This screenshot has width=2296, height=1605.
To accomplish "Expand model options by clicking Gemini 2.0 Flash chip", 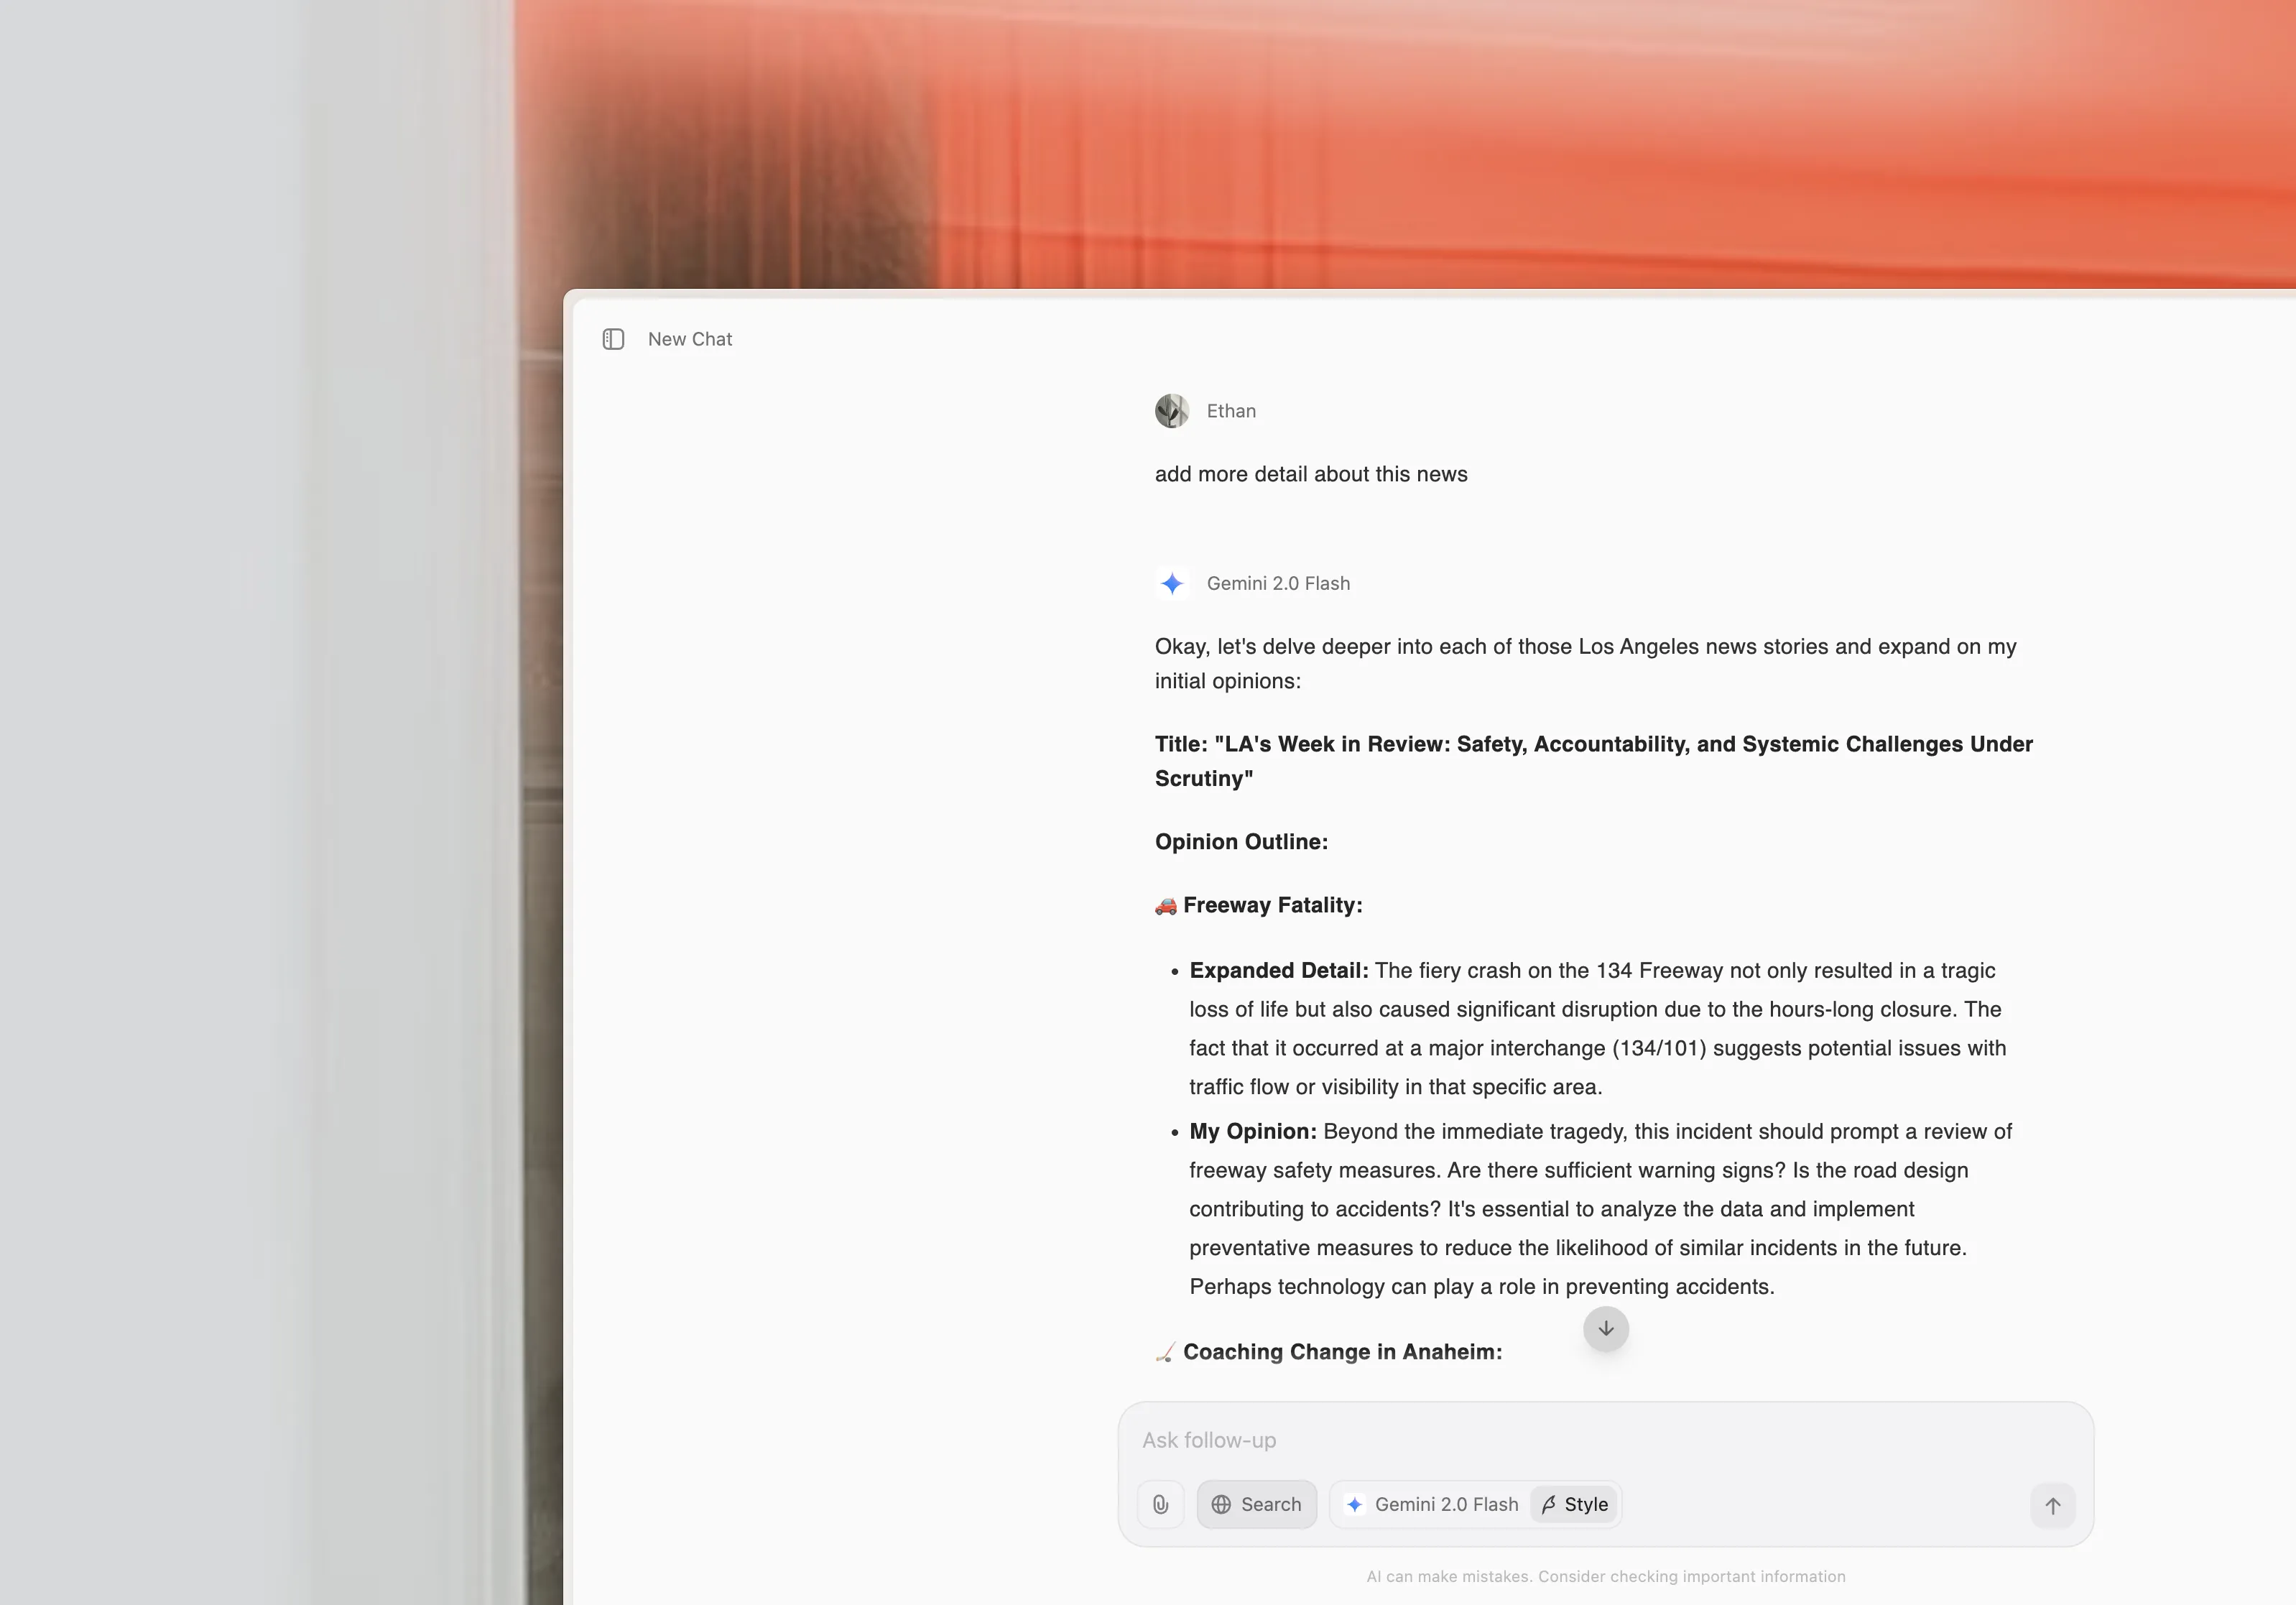I will [1447, 1504].
